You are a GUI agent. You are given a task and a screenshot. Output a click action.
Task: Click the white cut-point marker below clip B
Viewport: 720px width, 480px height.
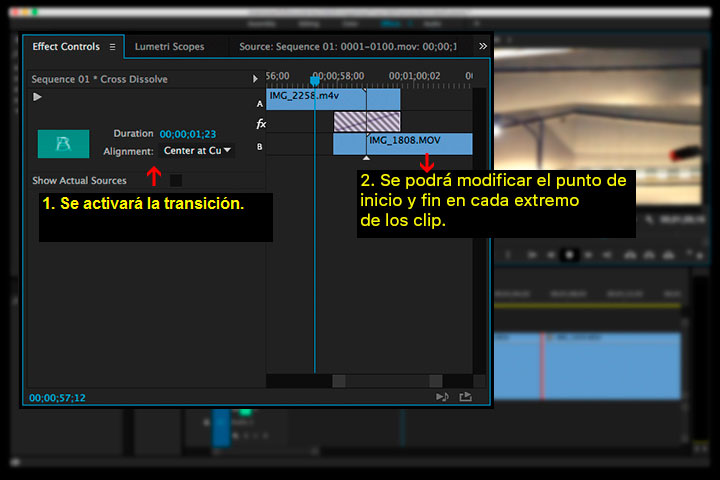point(366,158)
